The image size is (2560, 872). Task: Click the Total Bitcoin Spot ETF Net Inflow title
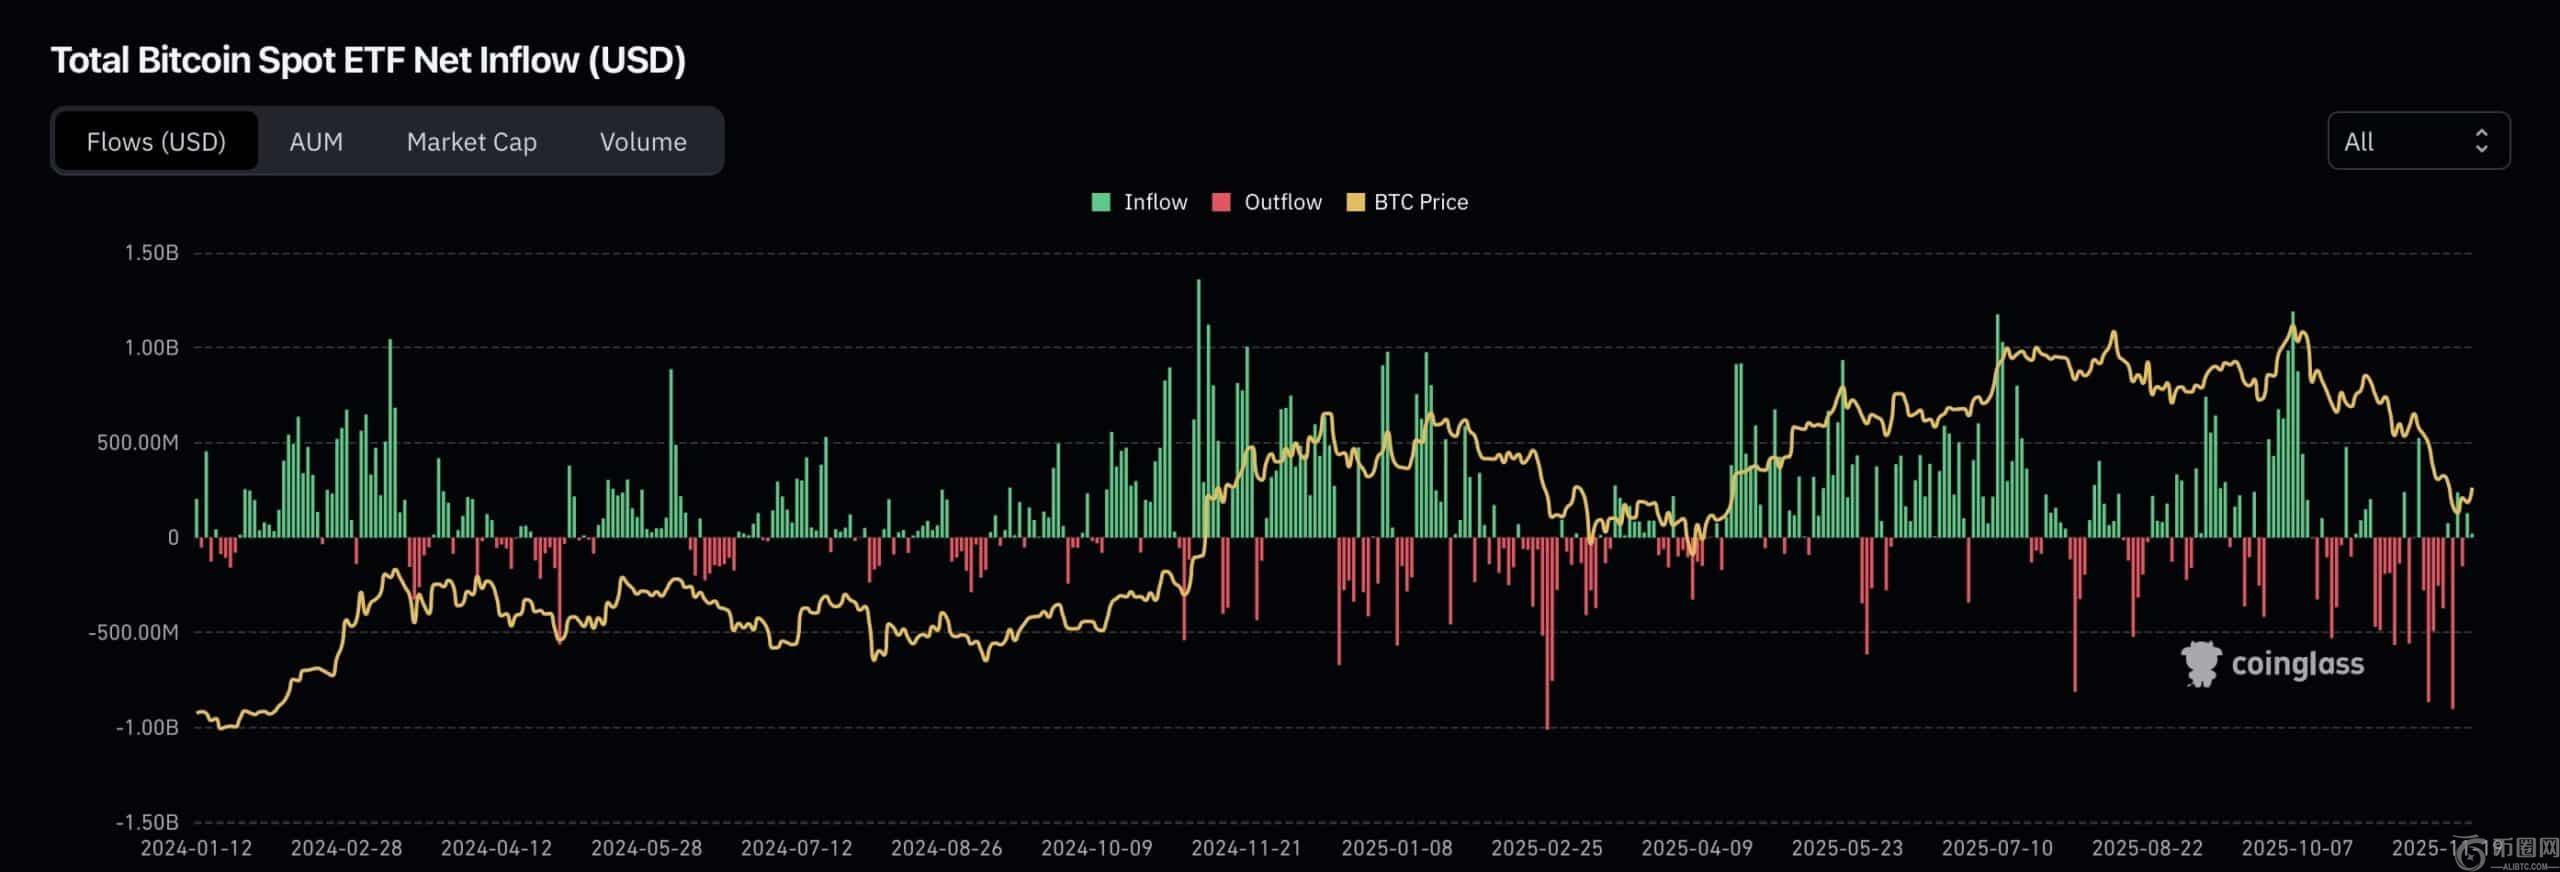(x=368, y=60)
